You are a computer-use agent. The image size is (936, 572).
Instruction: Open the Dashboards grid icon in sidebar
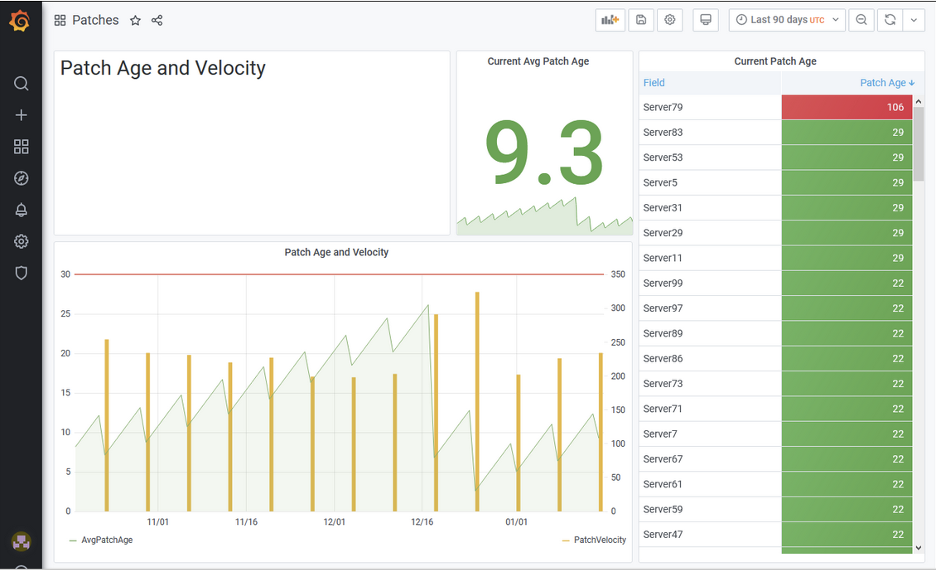click(x=21, y=146)
